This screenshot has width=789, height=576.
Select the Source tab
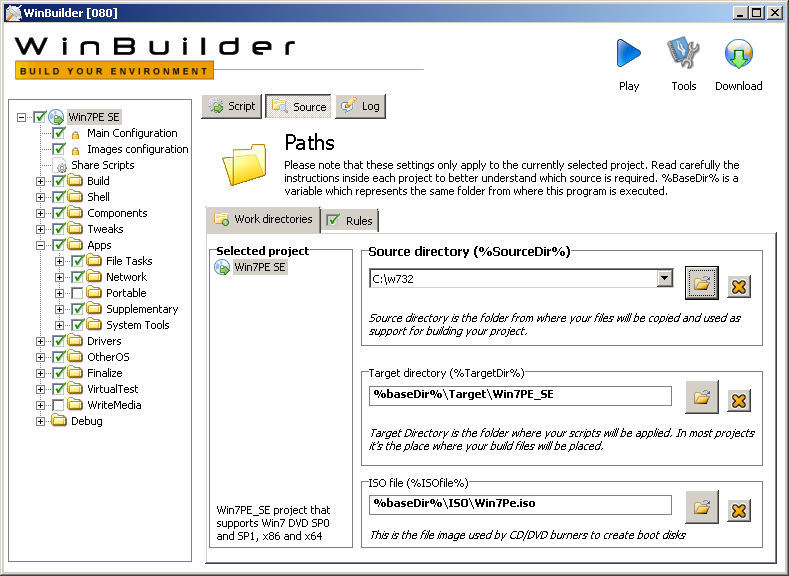point(298,106)
